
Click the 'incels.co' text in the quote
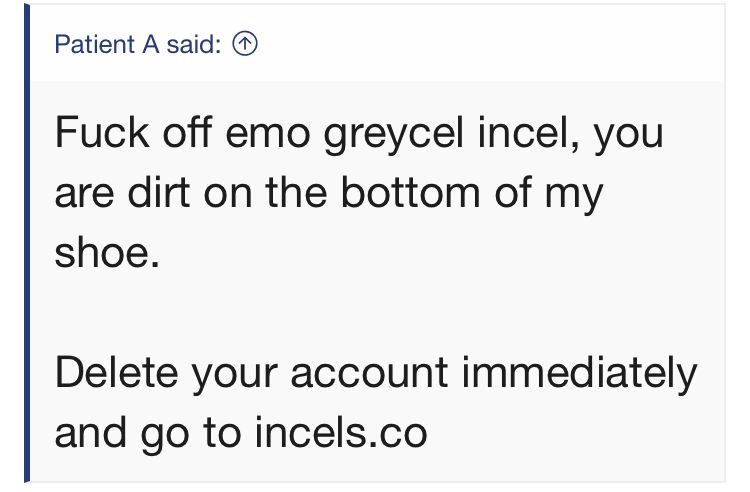341,433
